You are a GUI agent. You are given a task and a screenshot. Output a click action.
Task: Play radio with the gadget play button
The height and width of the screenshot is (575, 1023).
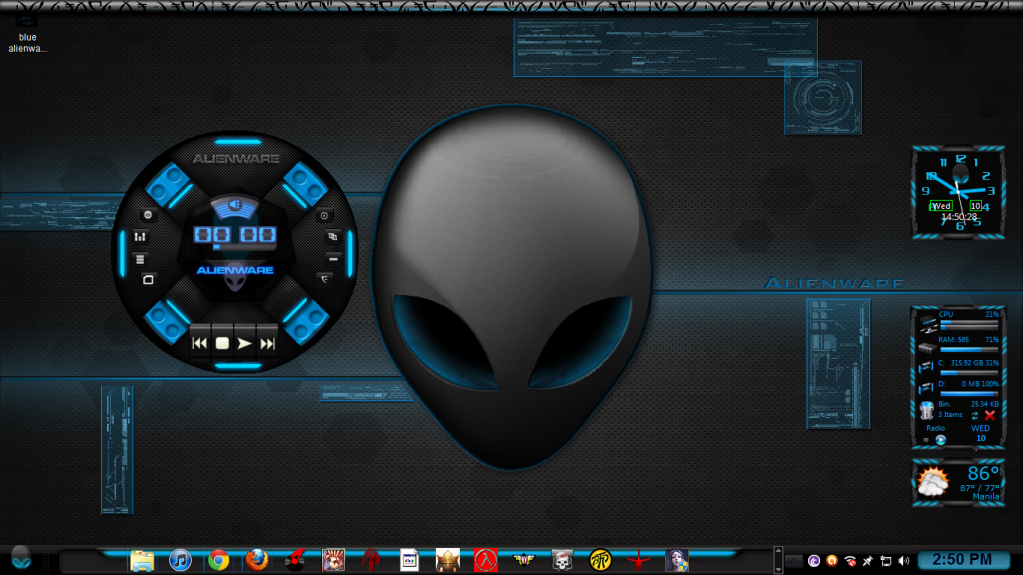point(941,439)
